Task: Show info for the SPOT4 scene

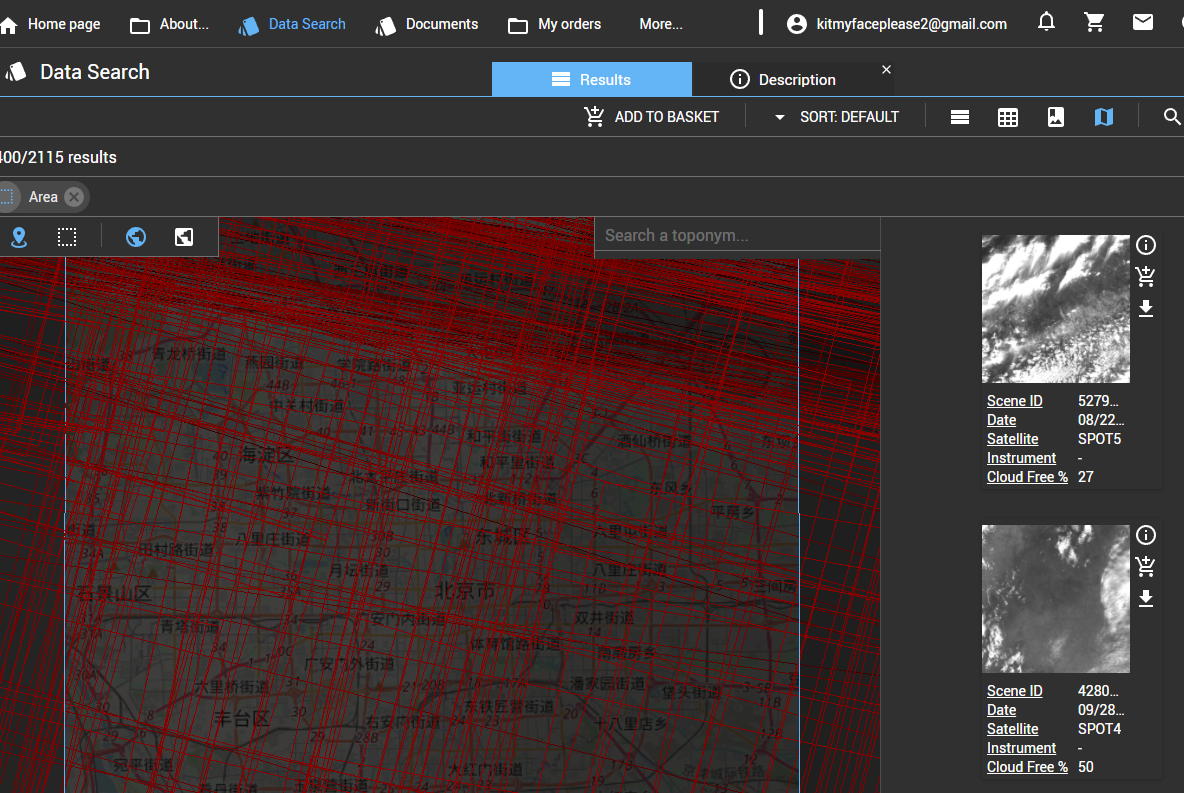Action: [1145, 535]
